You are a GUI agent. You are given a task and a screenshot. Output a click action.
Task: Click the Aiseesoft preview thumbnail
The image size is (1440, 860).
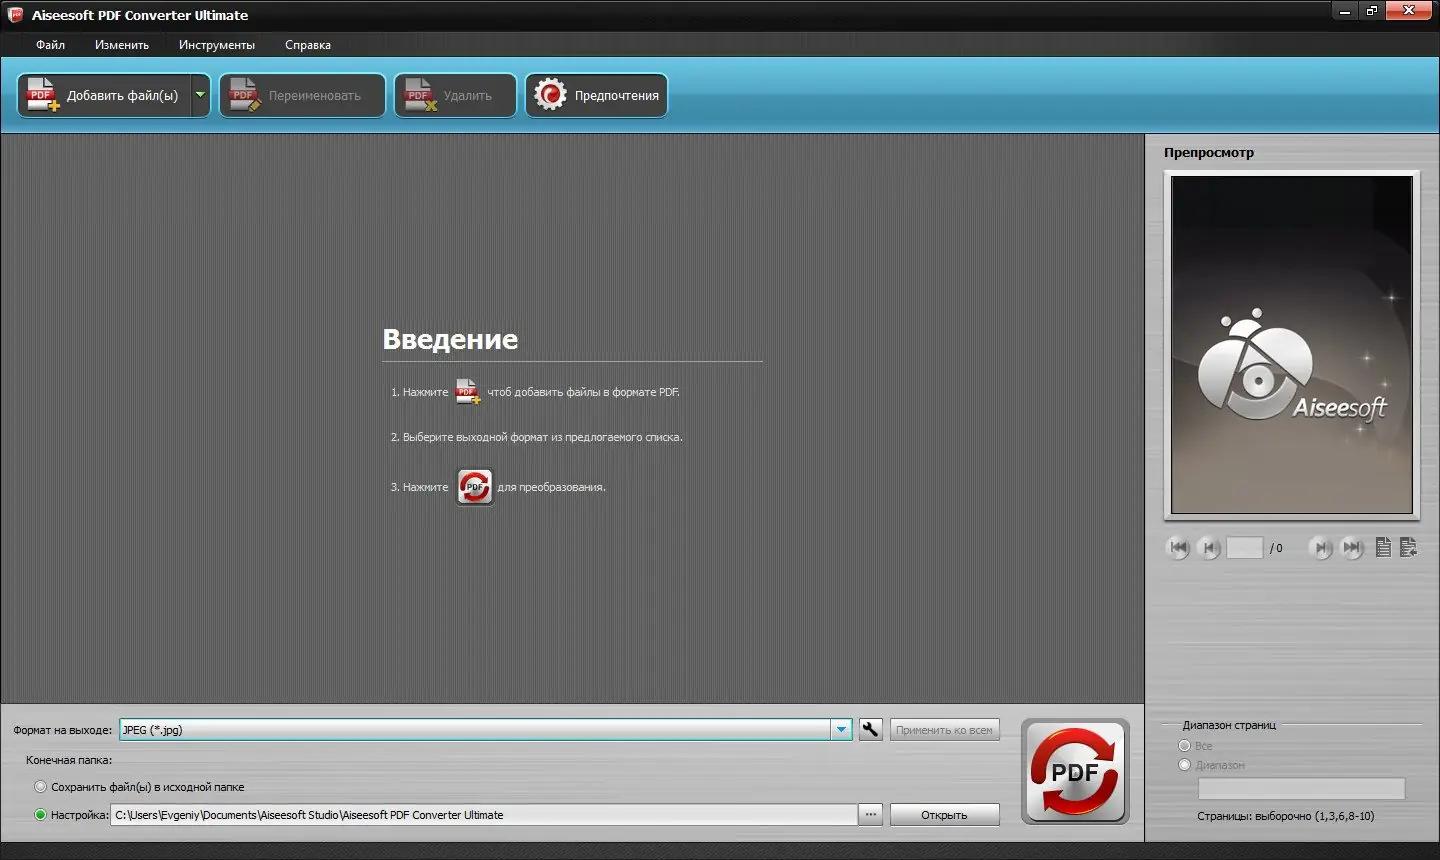point(1292,345)
